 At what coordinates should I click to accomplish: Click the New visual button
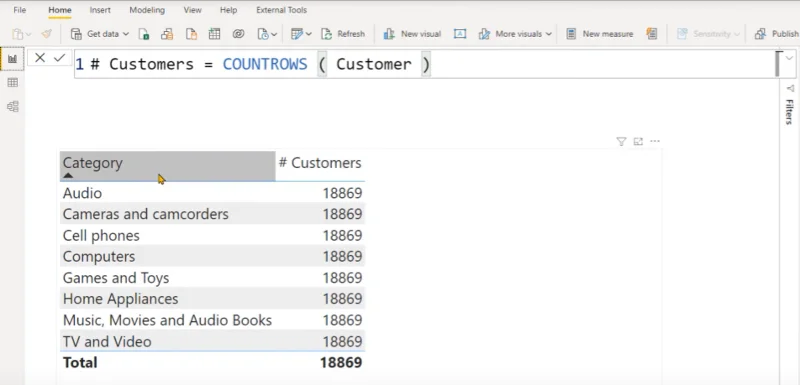pos(412,34)
